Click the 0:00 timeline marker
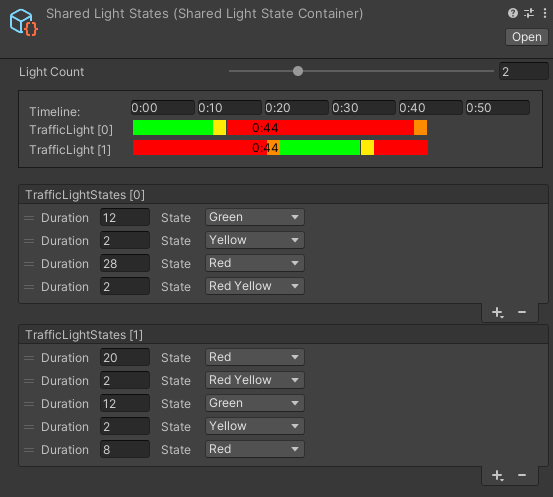Image resolution: width=553 pixels, height=497 pixels. pyautogui.click(x=163, y=108)
